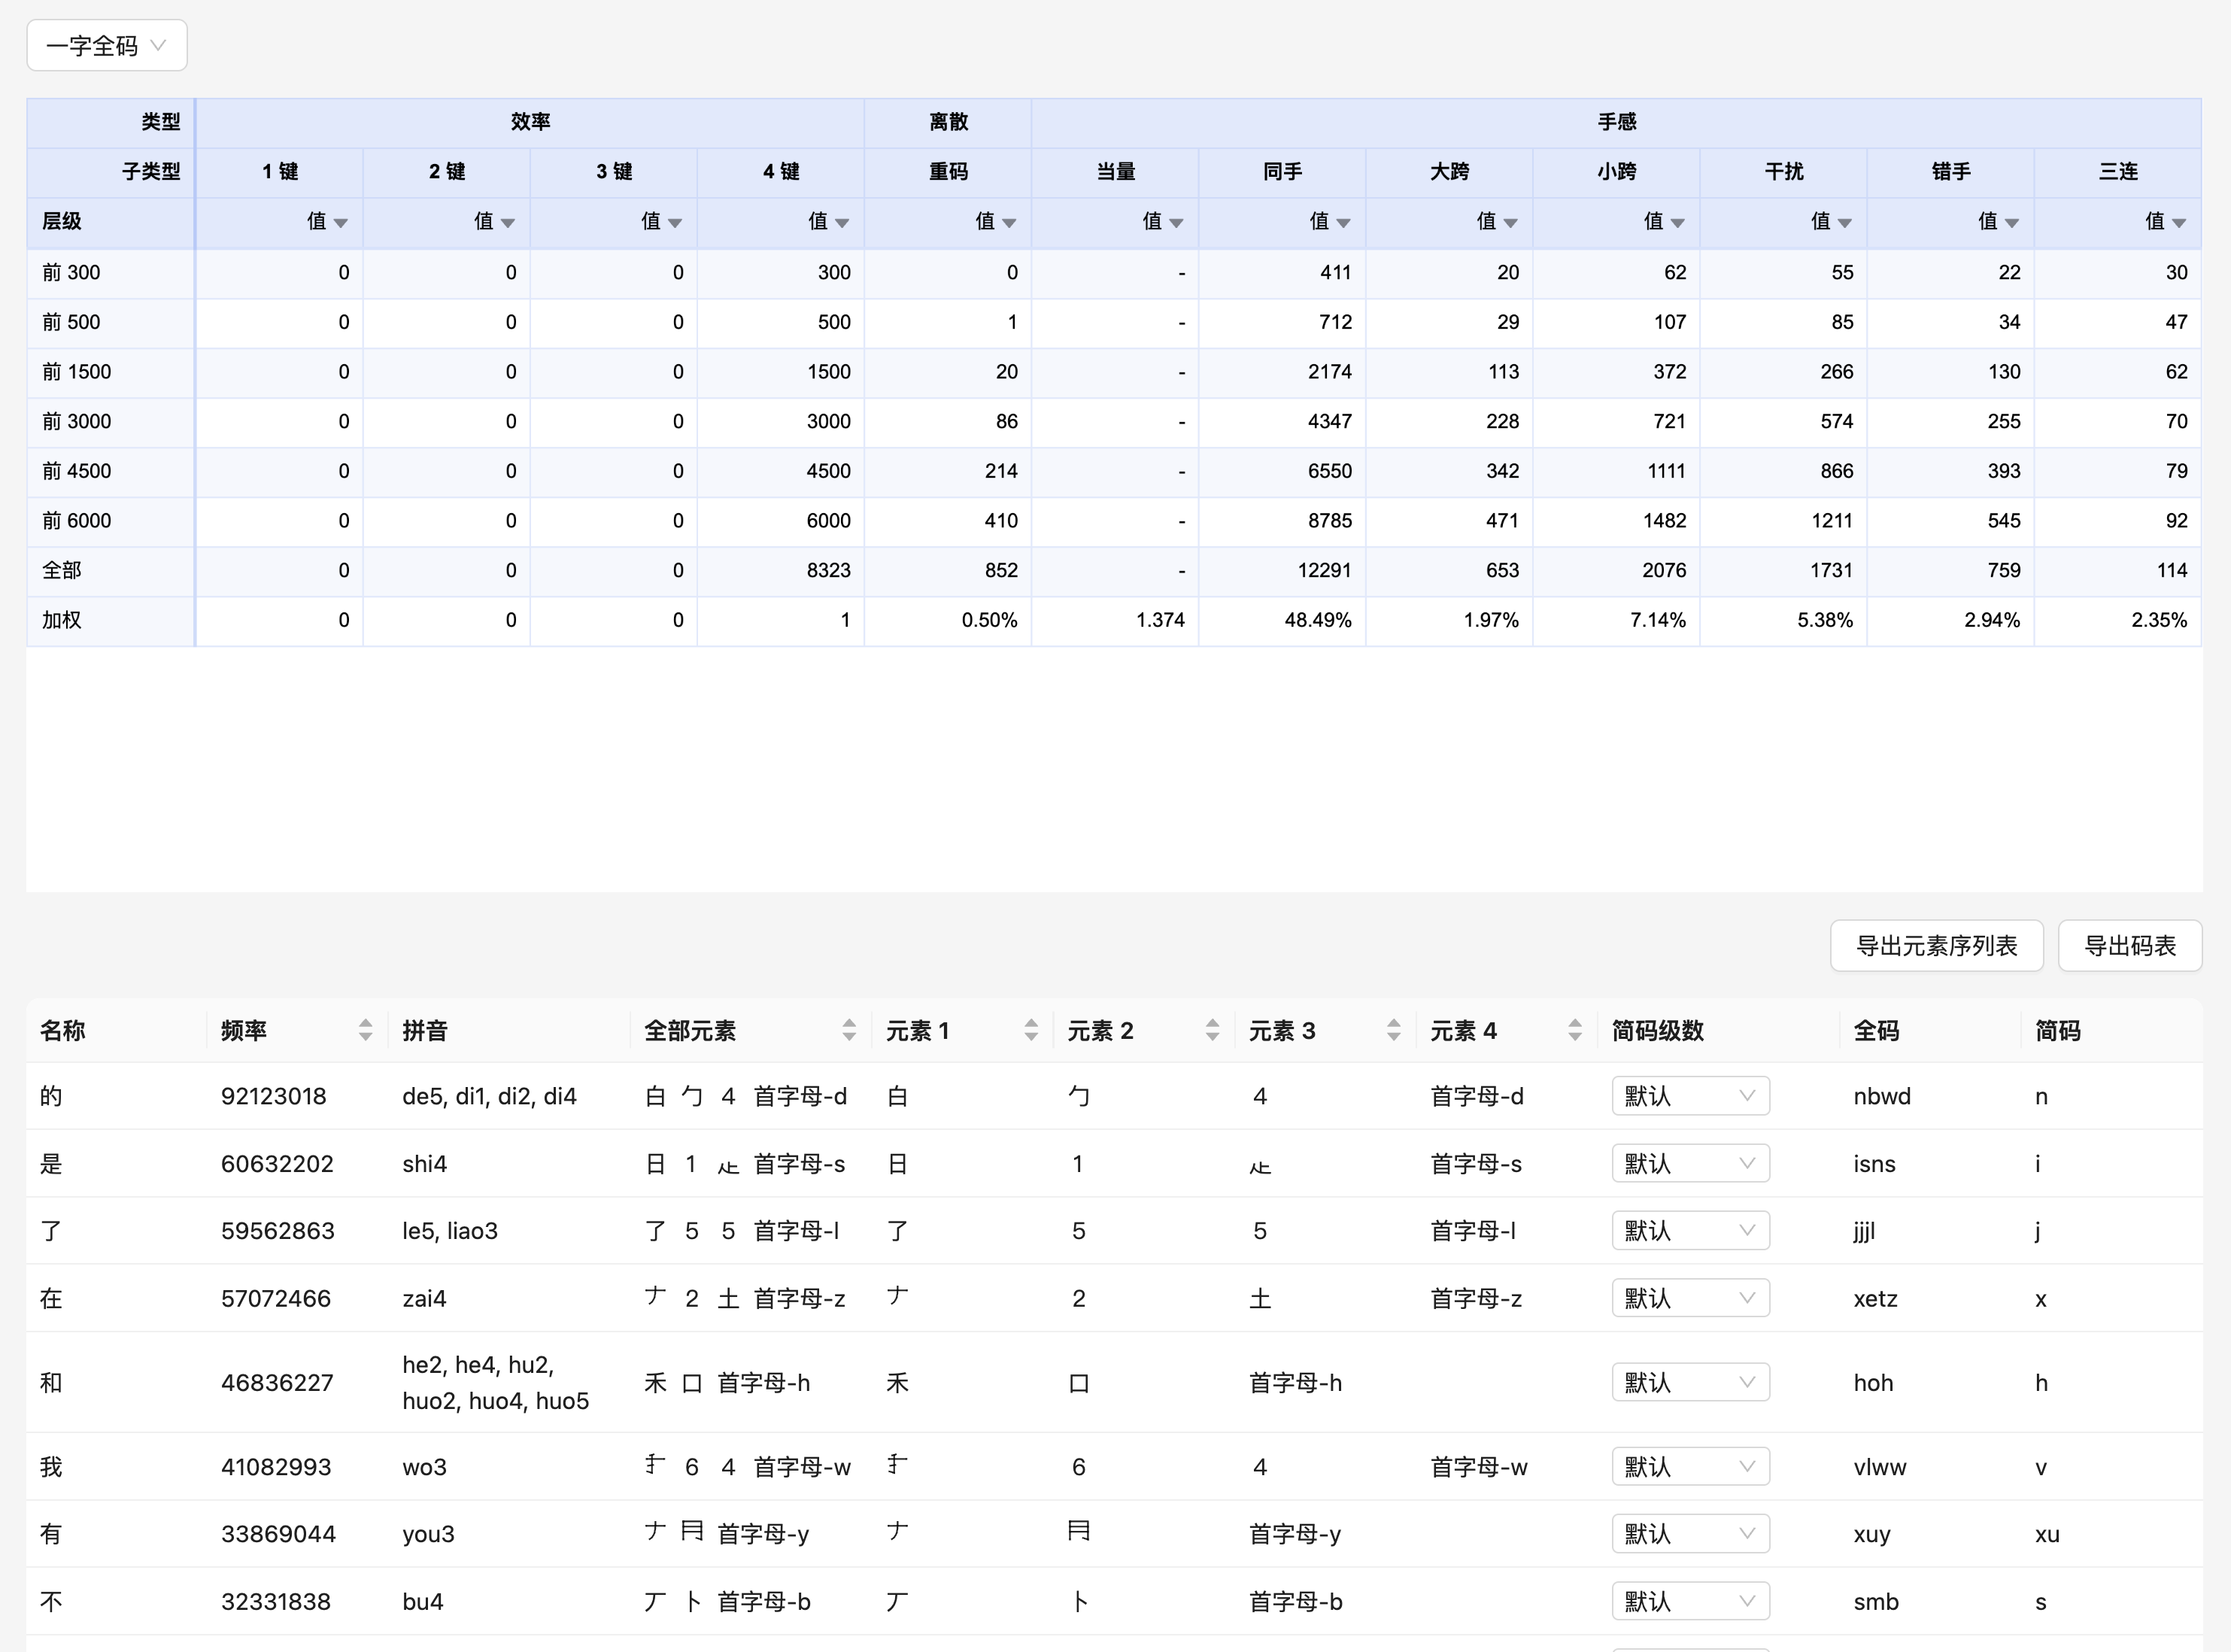The image size is (2231, 1652).
Task: Open 简码级数 dropdown for 的 row
Action: coord(1690,1096)
